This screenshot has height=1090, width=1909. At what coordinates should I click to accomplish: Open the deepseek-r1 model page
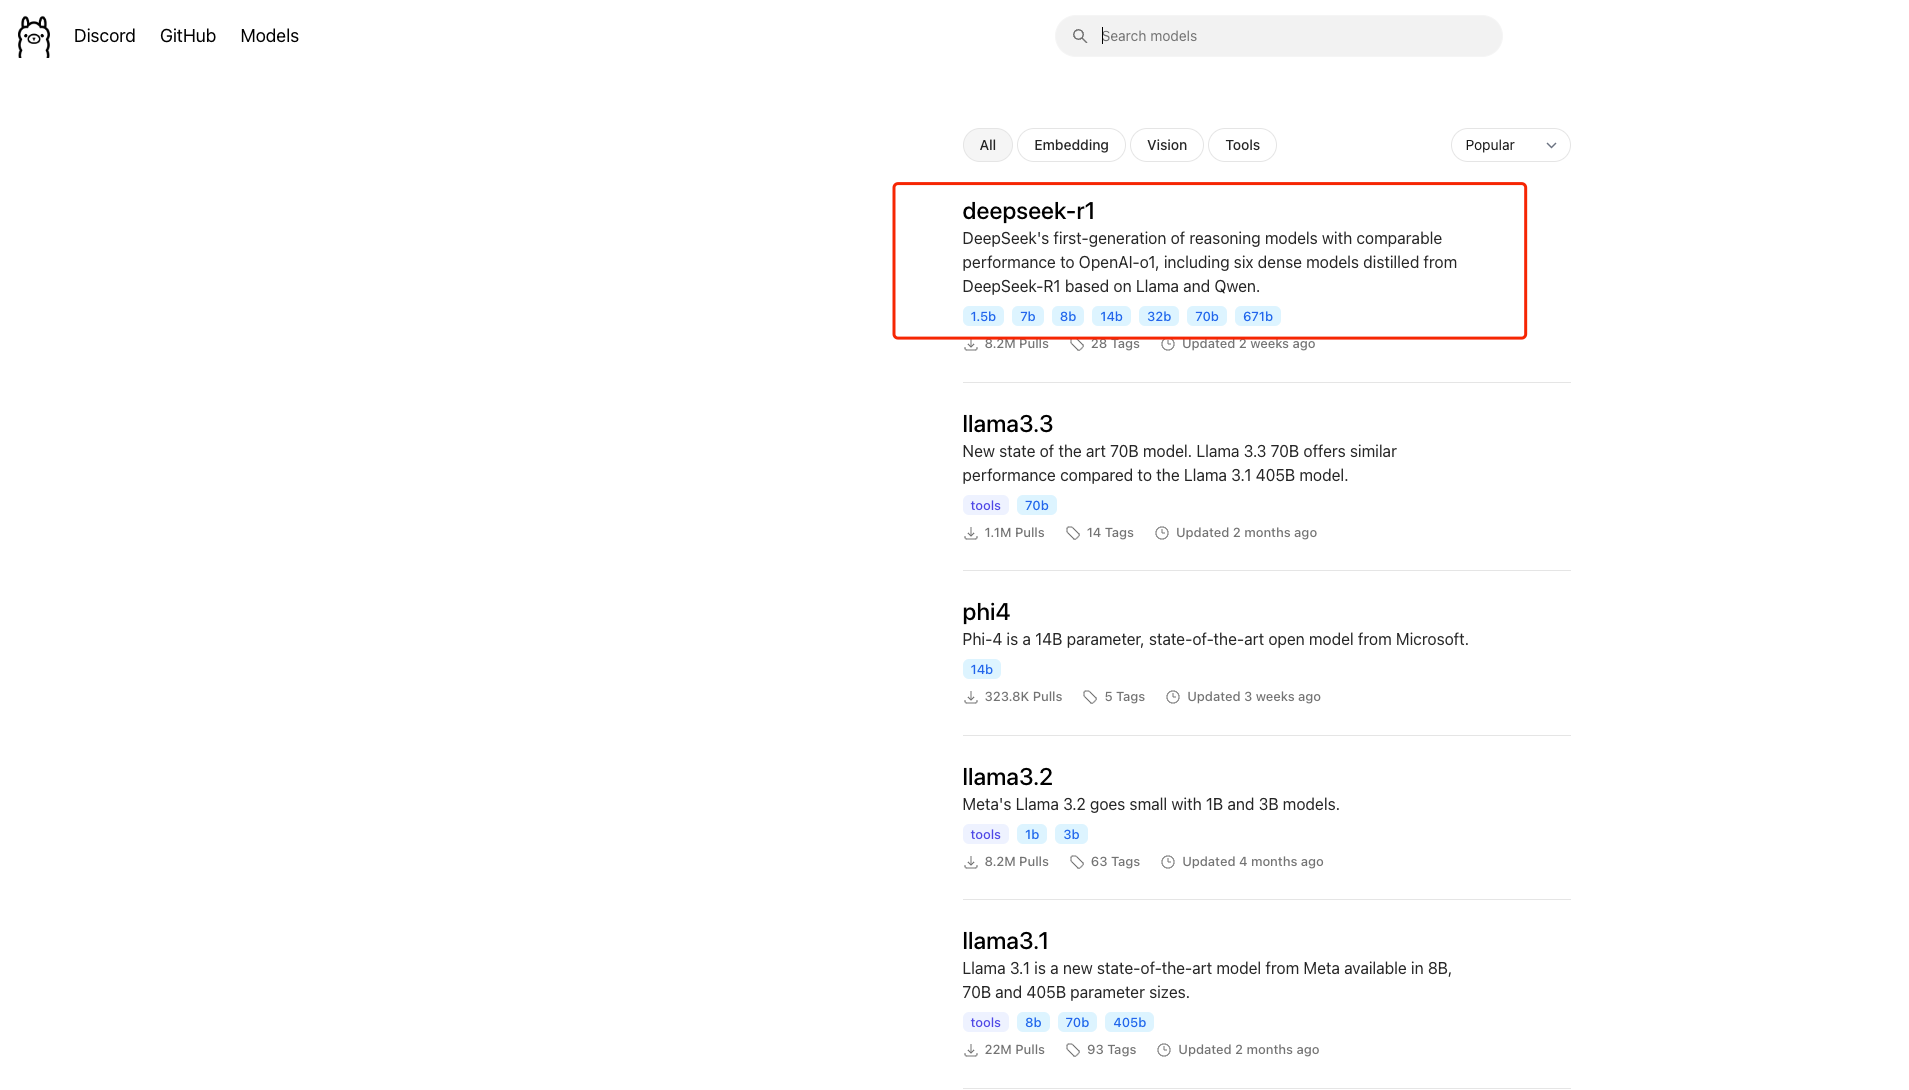tap(1028, 211)
